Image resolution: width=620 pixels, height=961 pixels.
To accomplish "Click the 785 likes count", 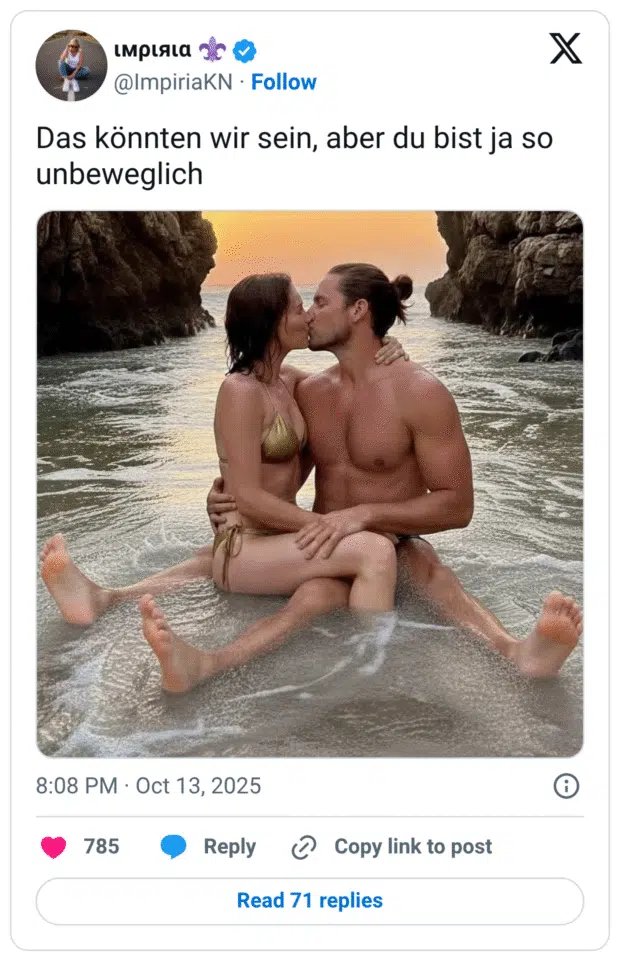I will point(101,846).
